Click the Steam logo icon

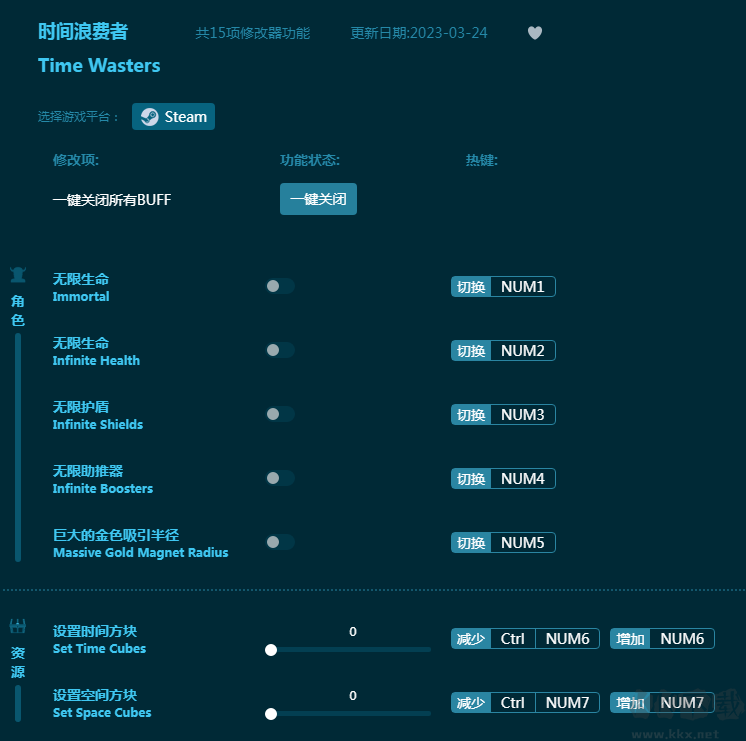(x=149, y=117)
